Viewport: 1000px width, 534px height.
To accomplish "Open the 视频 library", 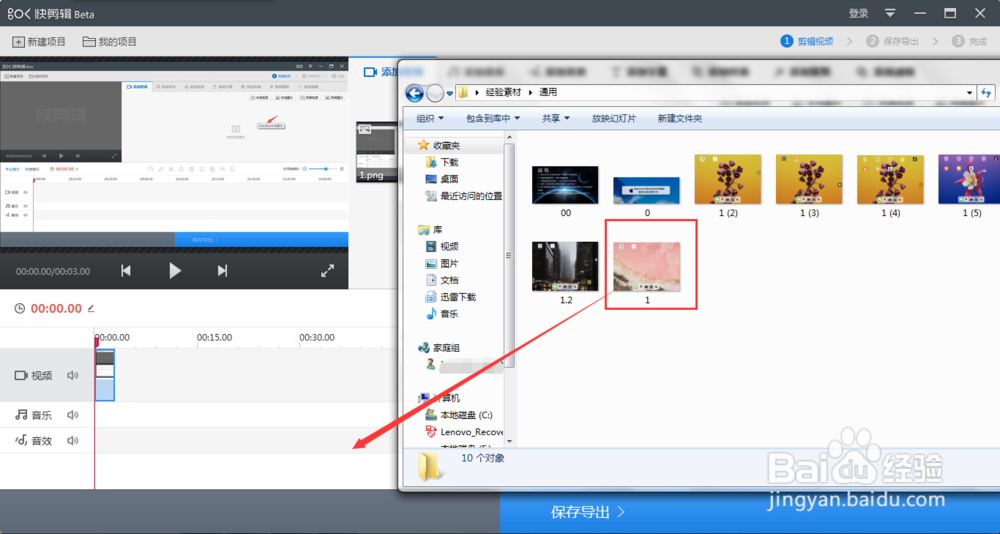I will click(442, 247).
